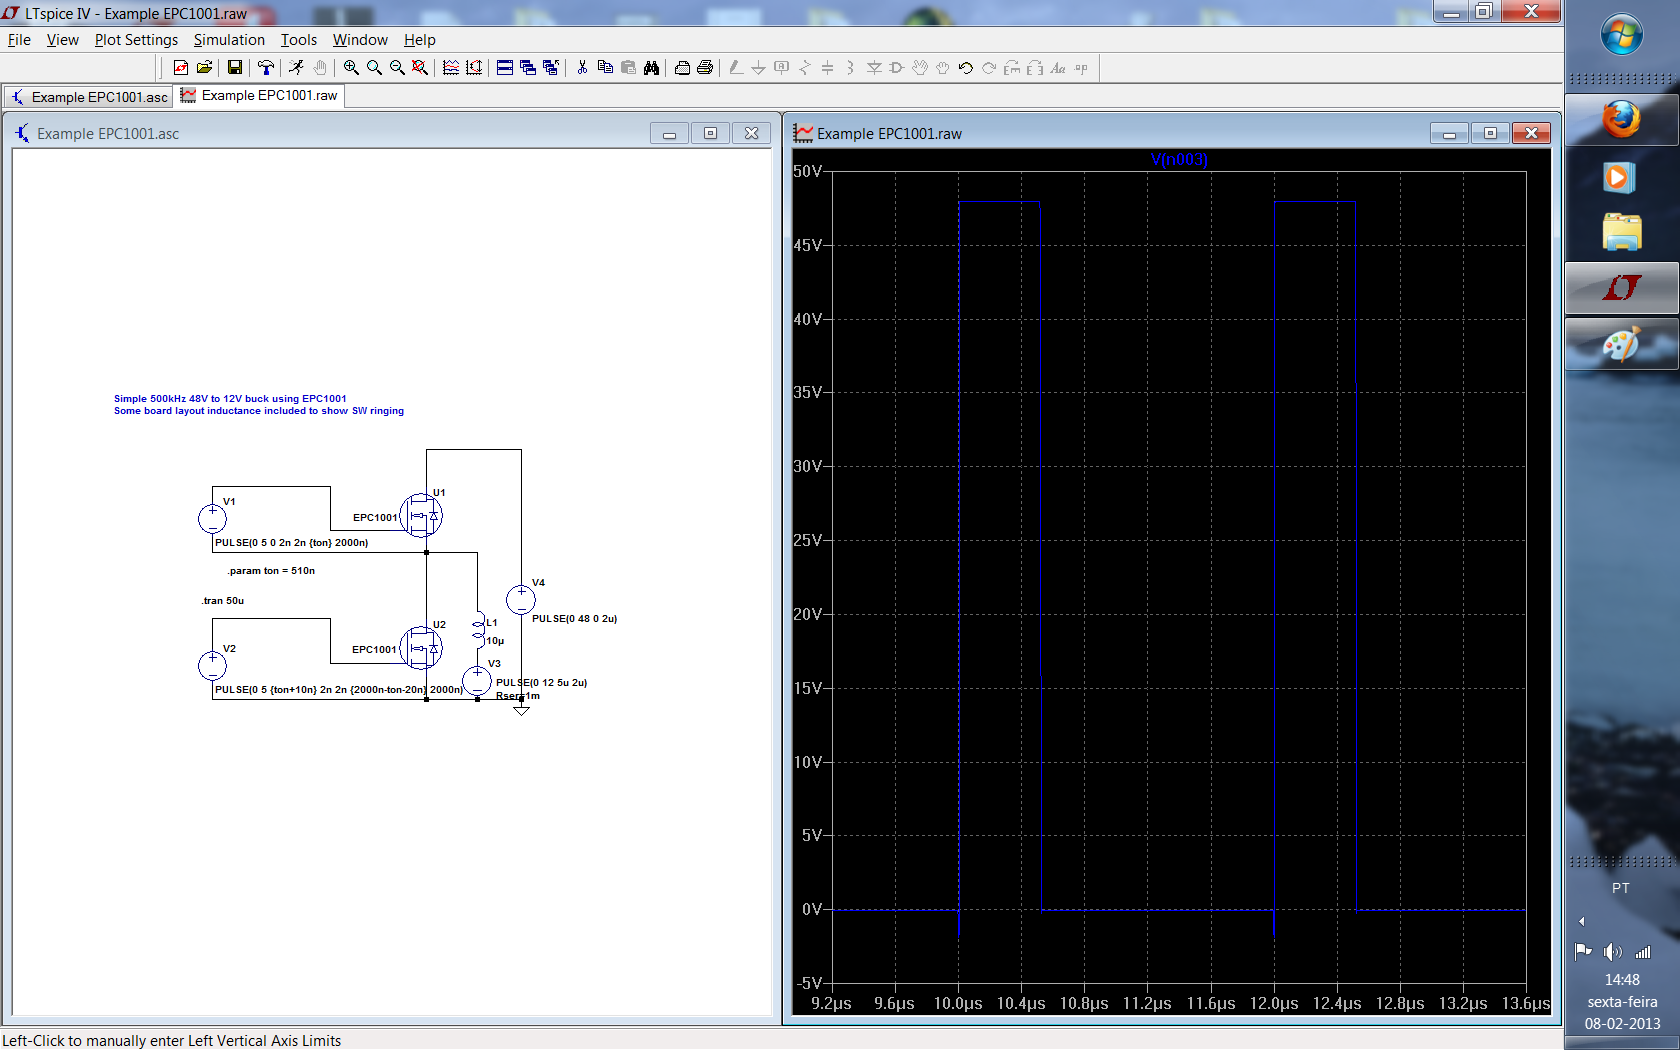Image resolution: width=1680 pixels, height=1050 pixels.
Task: Click the Add Trace plot icon
Action: click(x=474, y=67)
